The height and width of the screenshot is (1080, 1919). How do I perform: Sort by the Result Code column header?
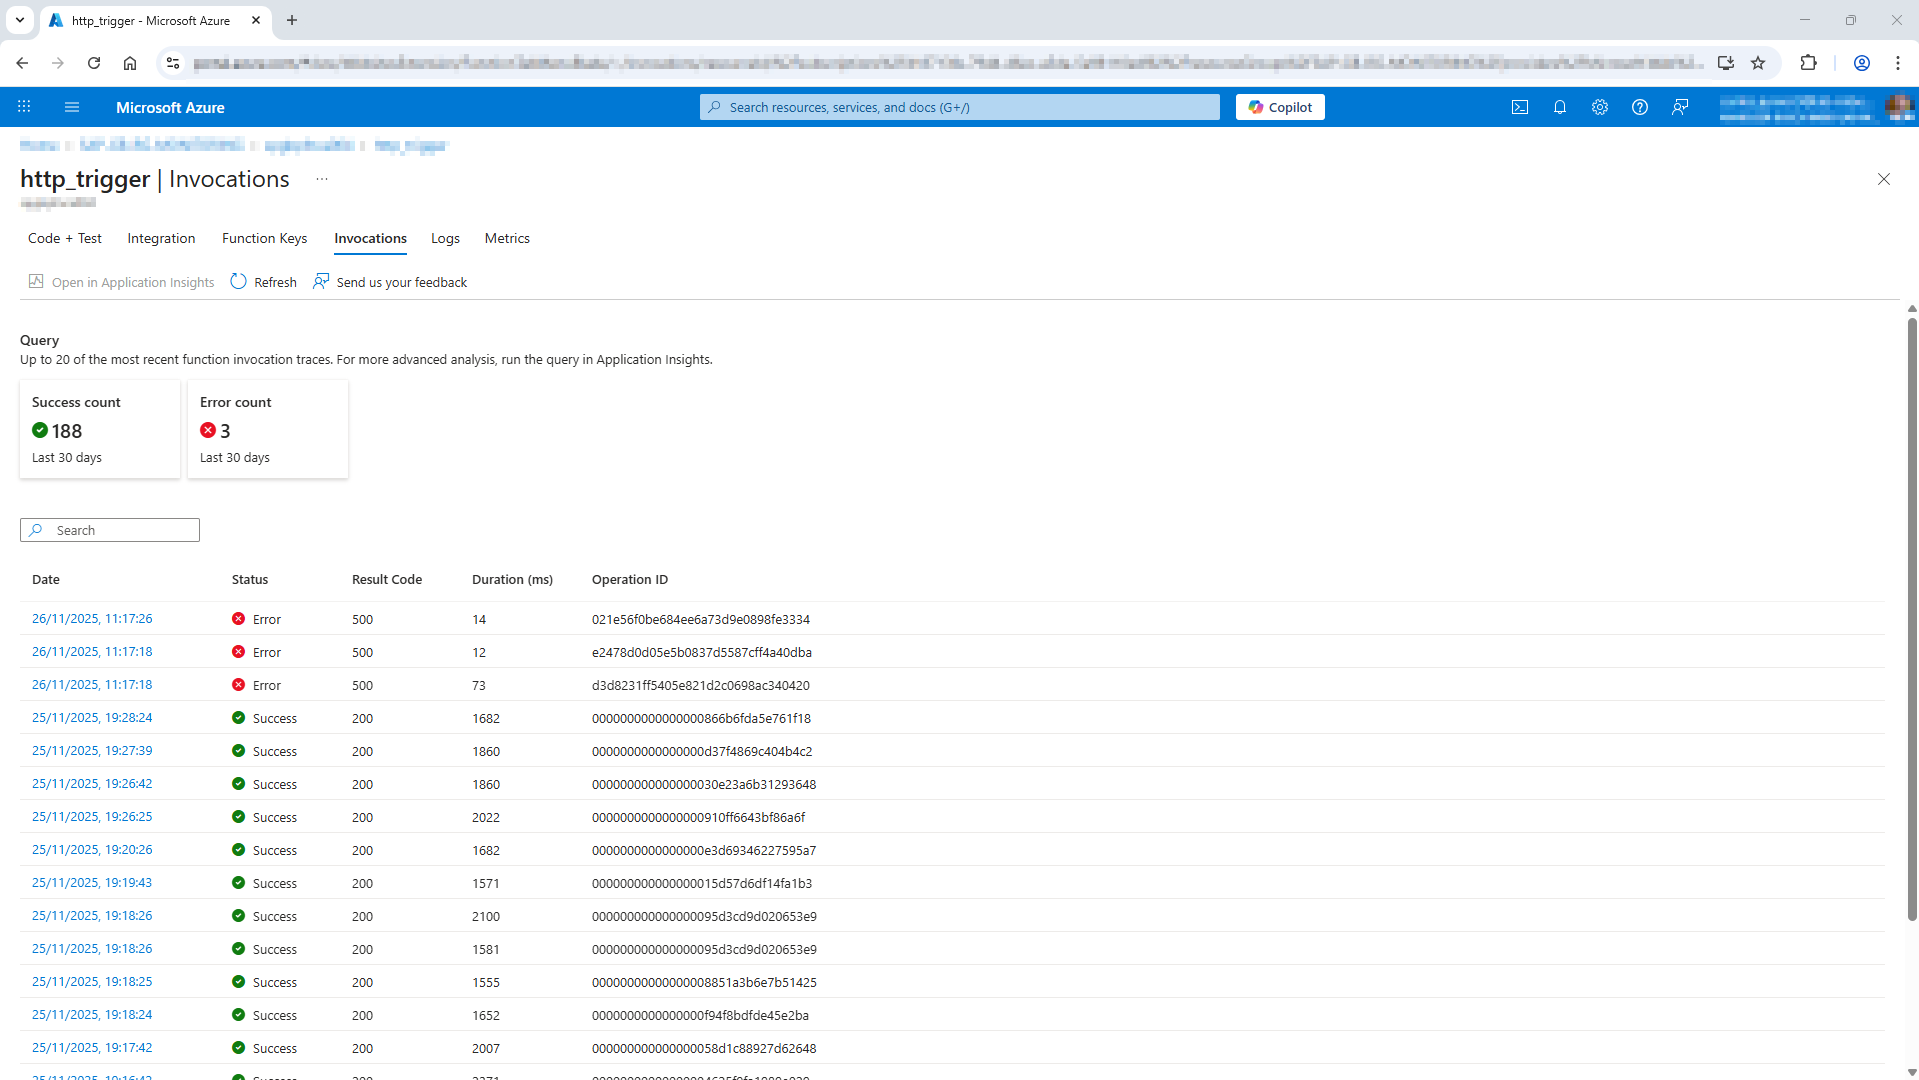coord(387,579)
